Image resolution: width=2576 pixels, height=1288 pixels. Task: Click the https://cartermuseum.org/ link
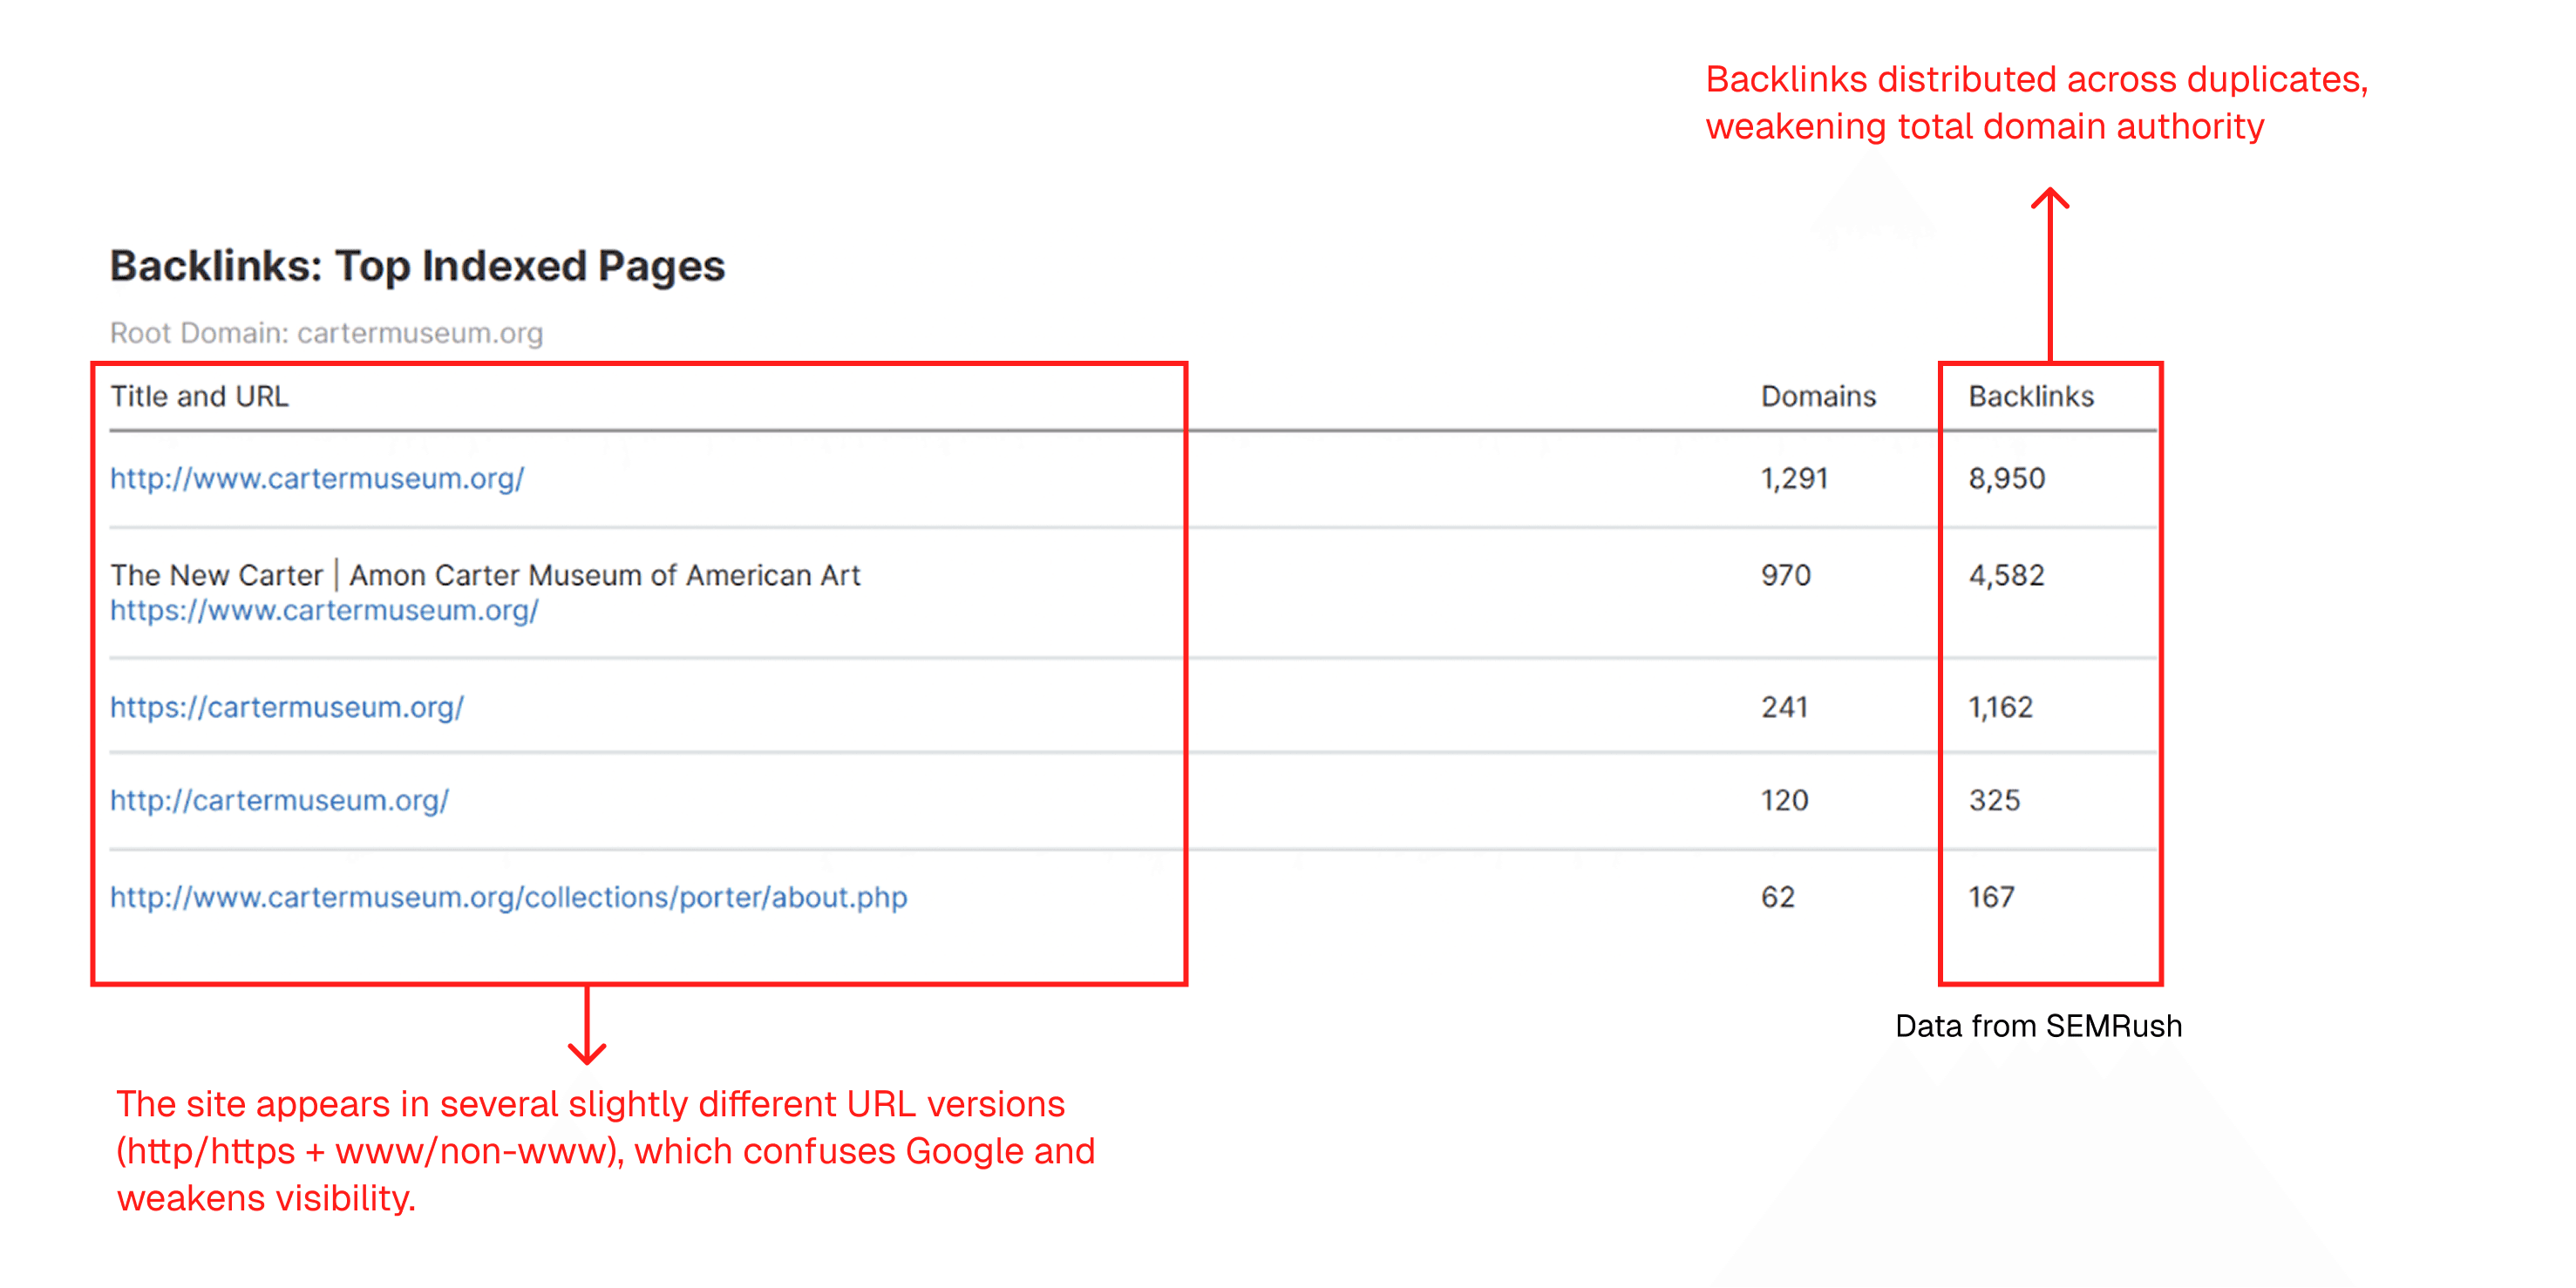(x=286, y=707)
